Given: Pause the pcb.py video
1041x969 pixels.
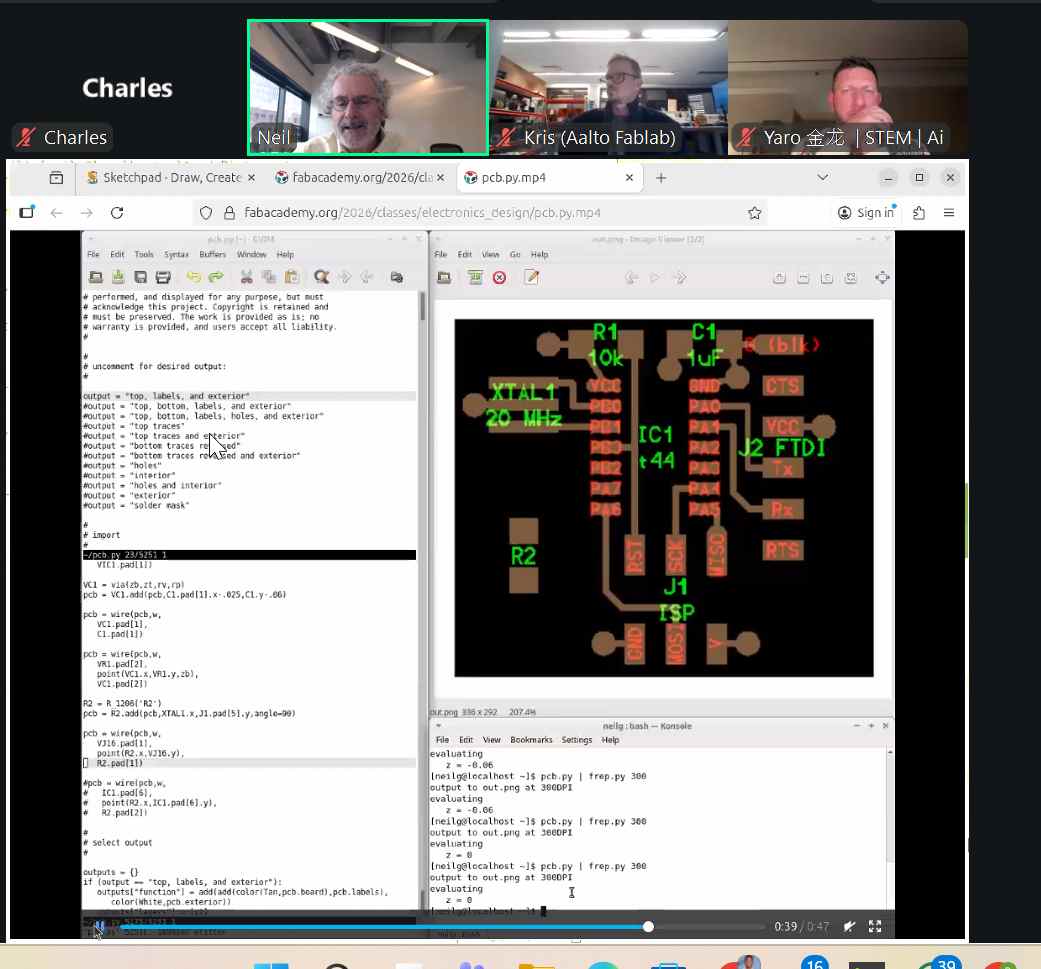Looking at the screenshot, I should pyautogui.click(x=100, y=926).
